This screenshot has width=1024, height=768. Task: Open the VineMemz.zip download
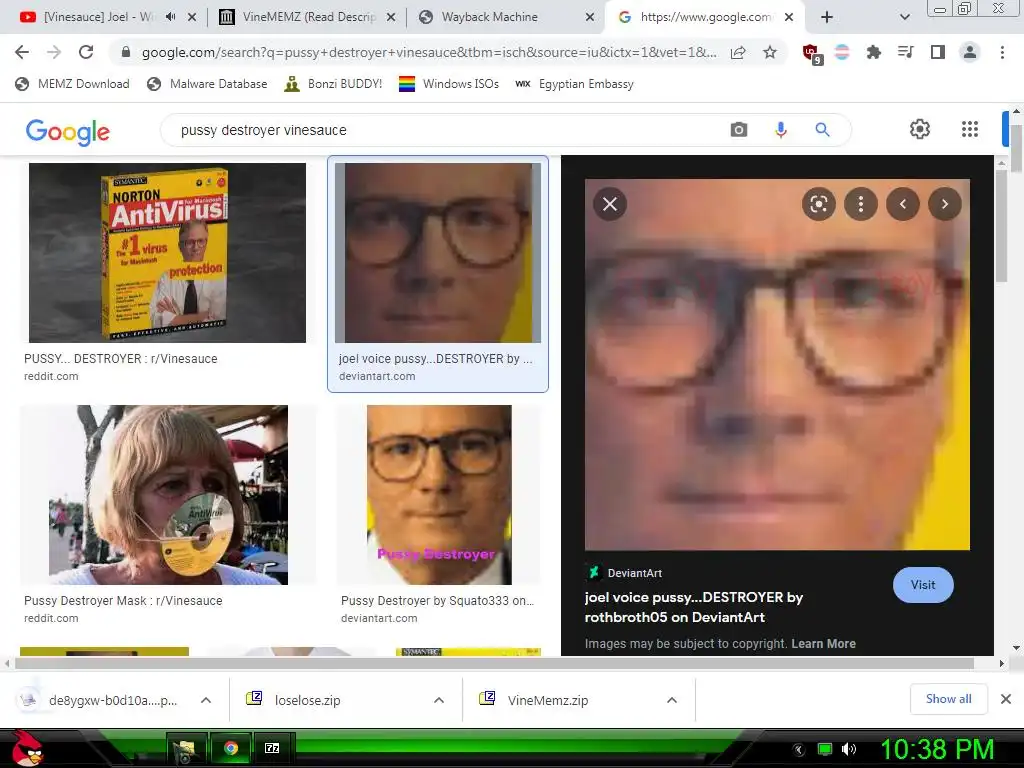pyautogui.click(x=547, y=700)
